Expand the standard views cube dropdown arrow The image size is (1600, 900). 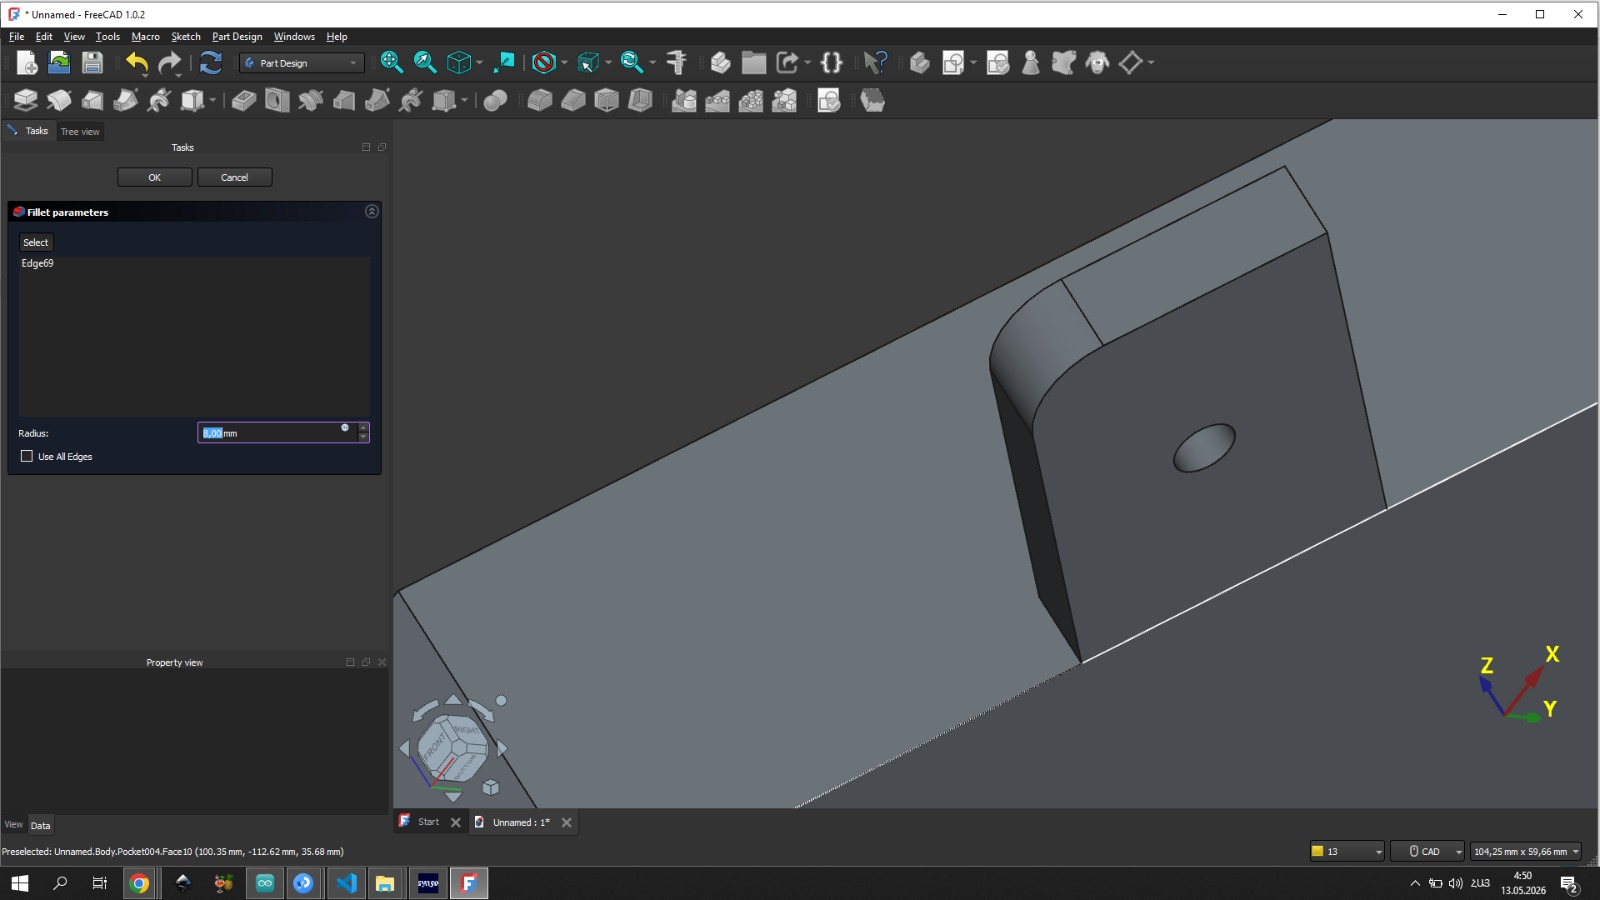click(x=479, y=63)
